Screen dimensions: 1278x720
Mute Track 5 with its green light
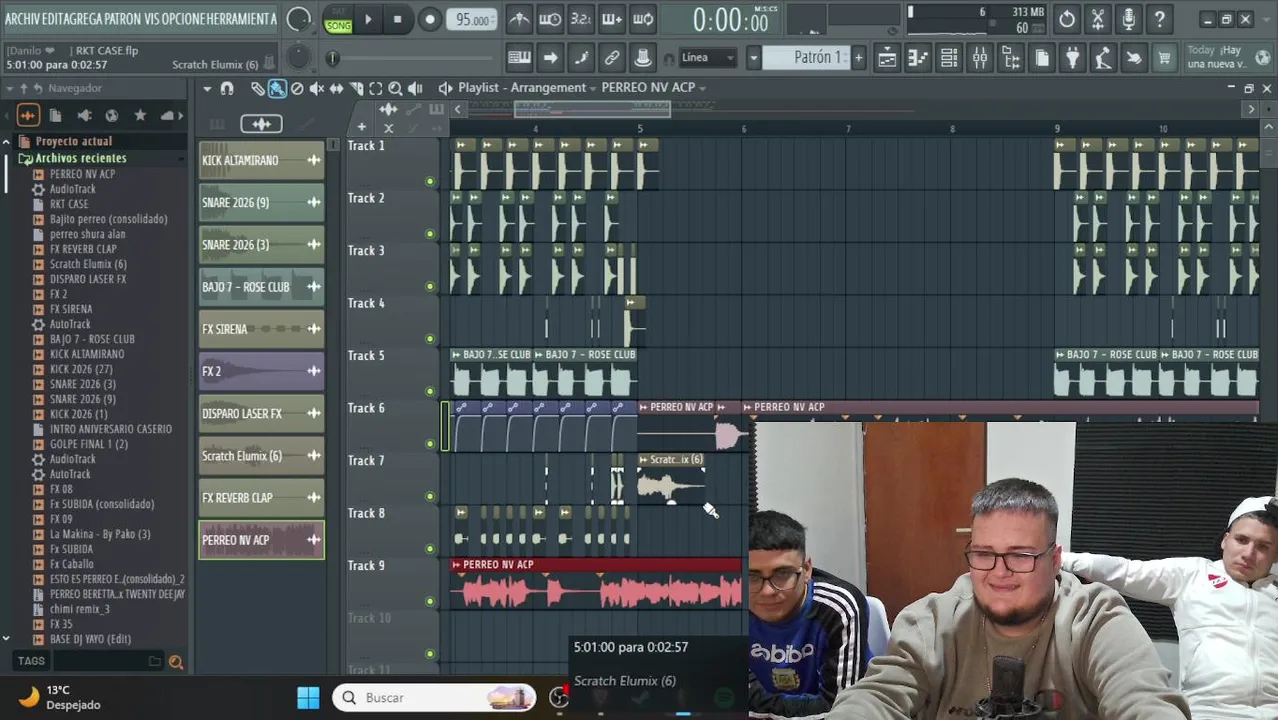(430, 392)
